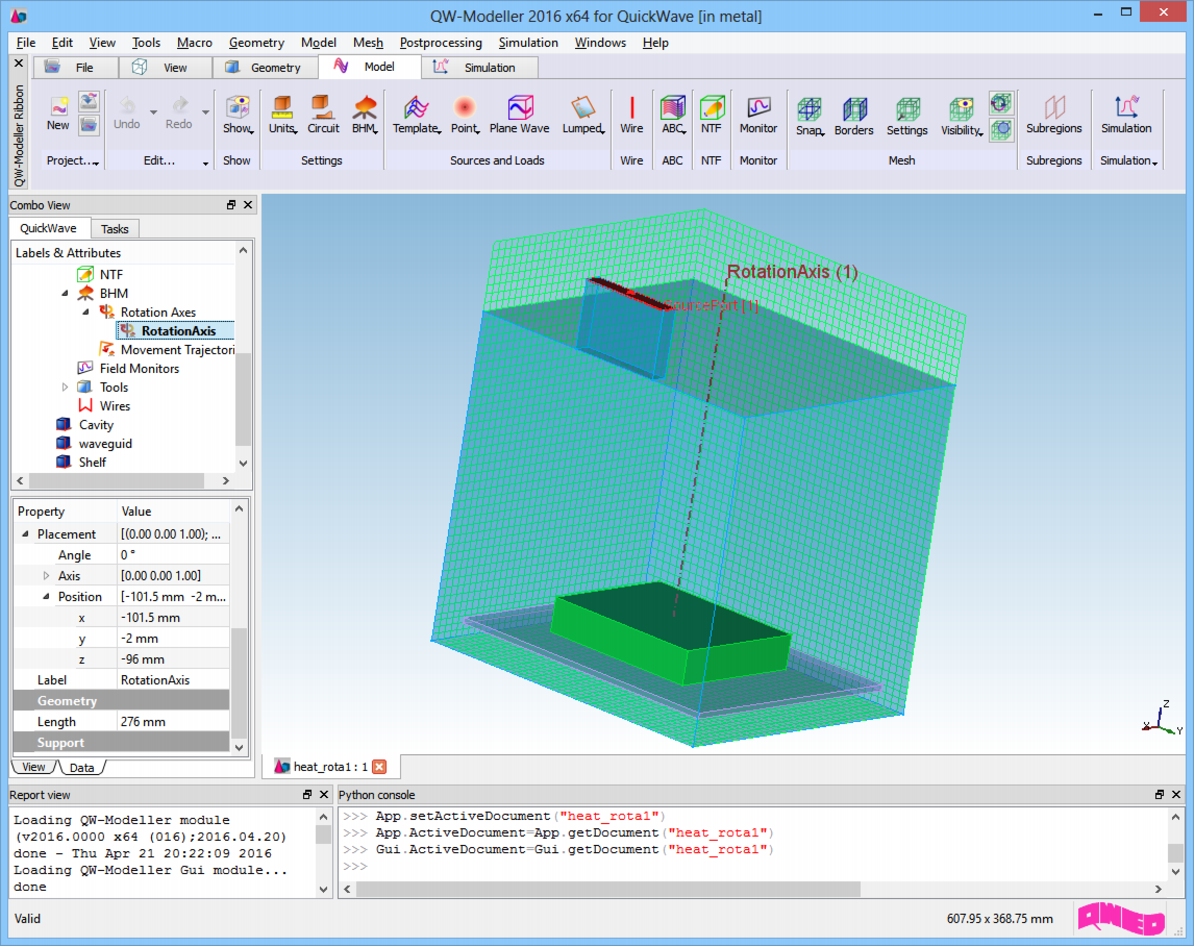Open the Circuit settings tool

[323, 114]
